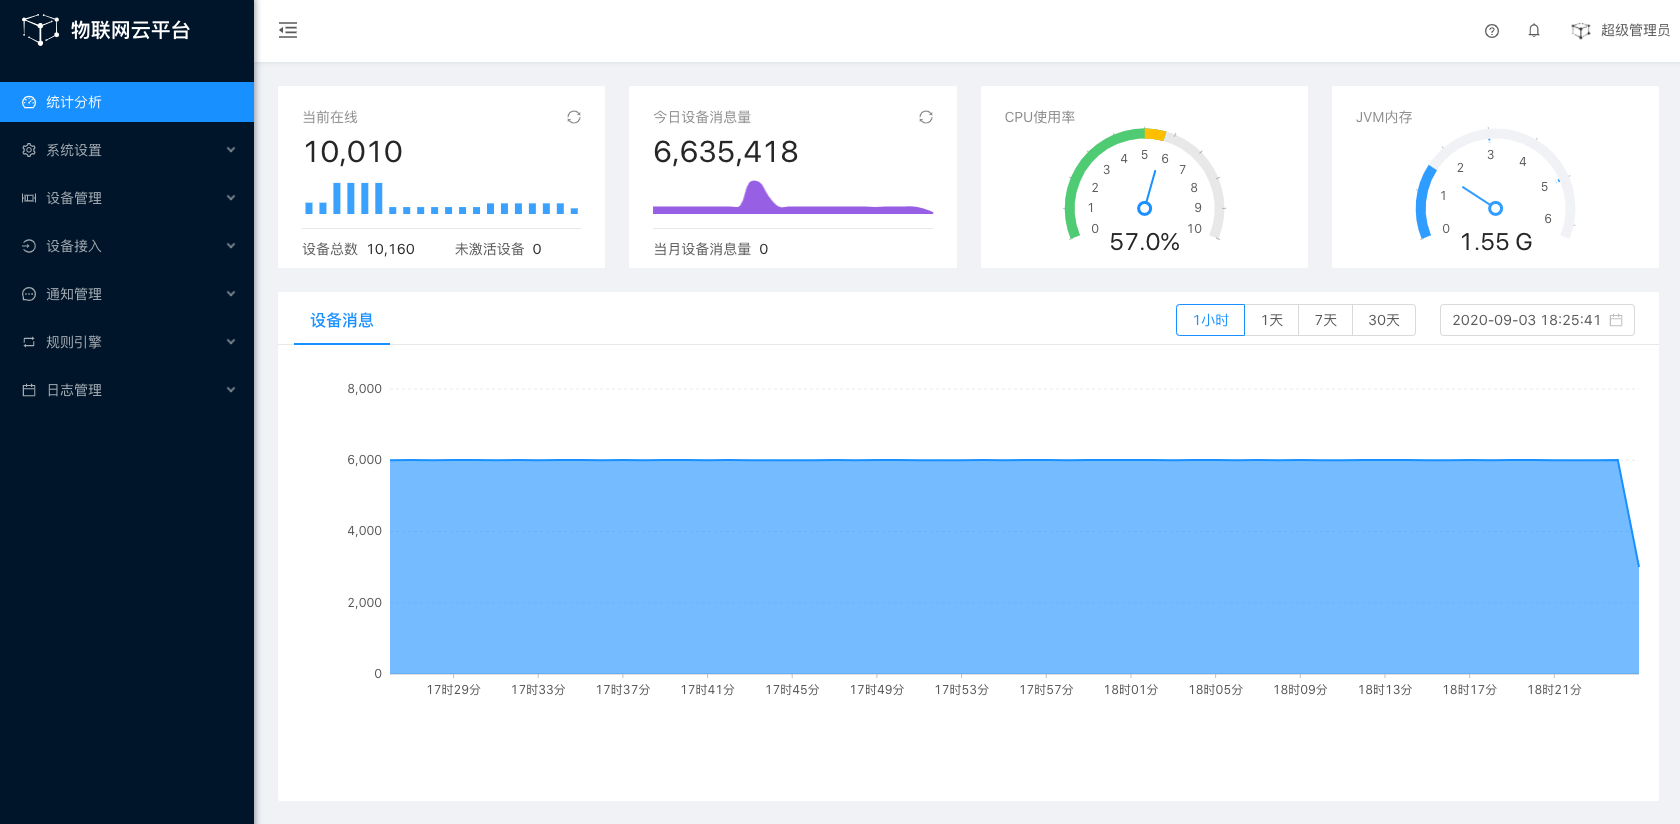Open notifications with the bell icon
Image resolution: width=1680 pixels, height=824 pixels.
coord(1534,31)
